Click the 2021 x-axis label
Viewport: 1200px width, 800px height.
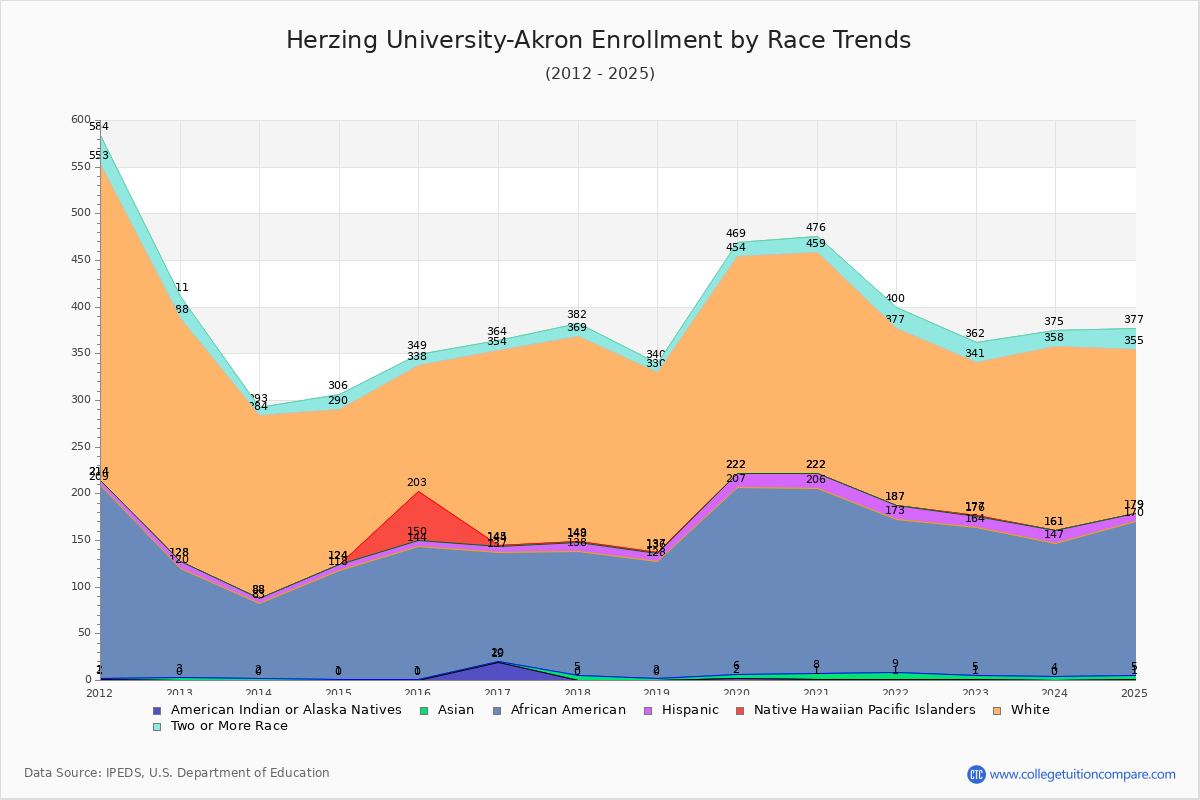tap(817, 693)
